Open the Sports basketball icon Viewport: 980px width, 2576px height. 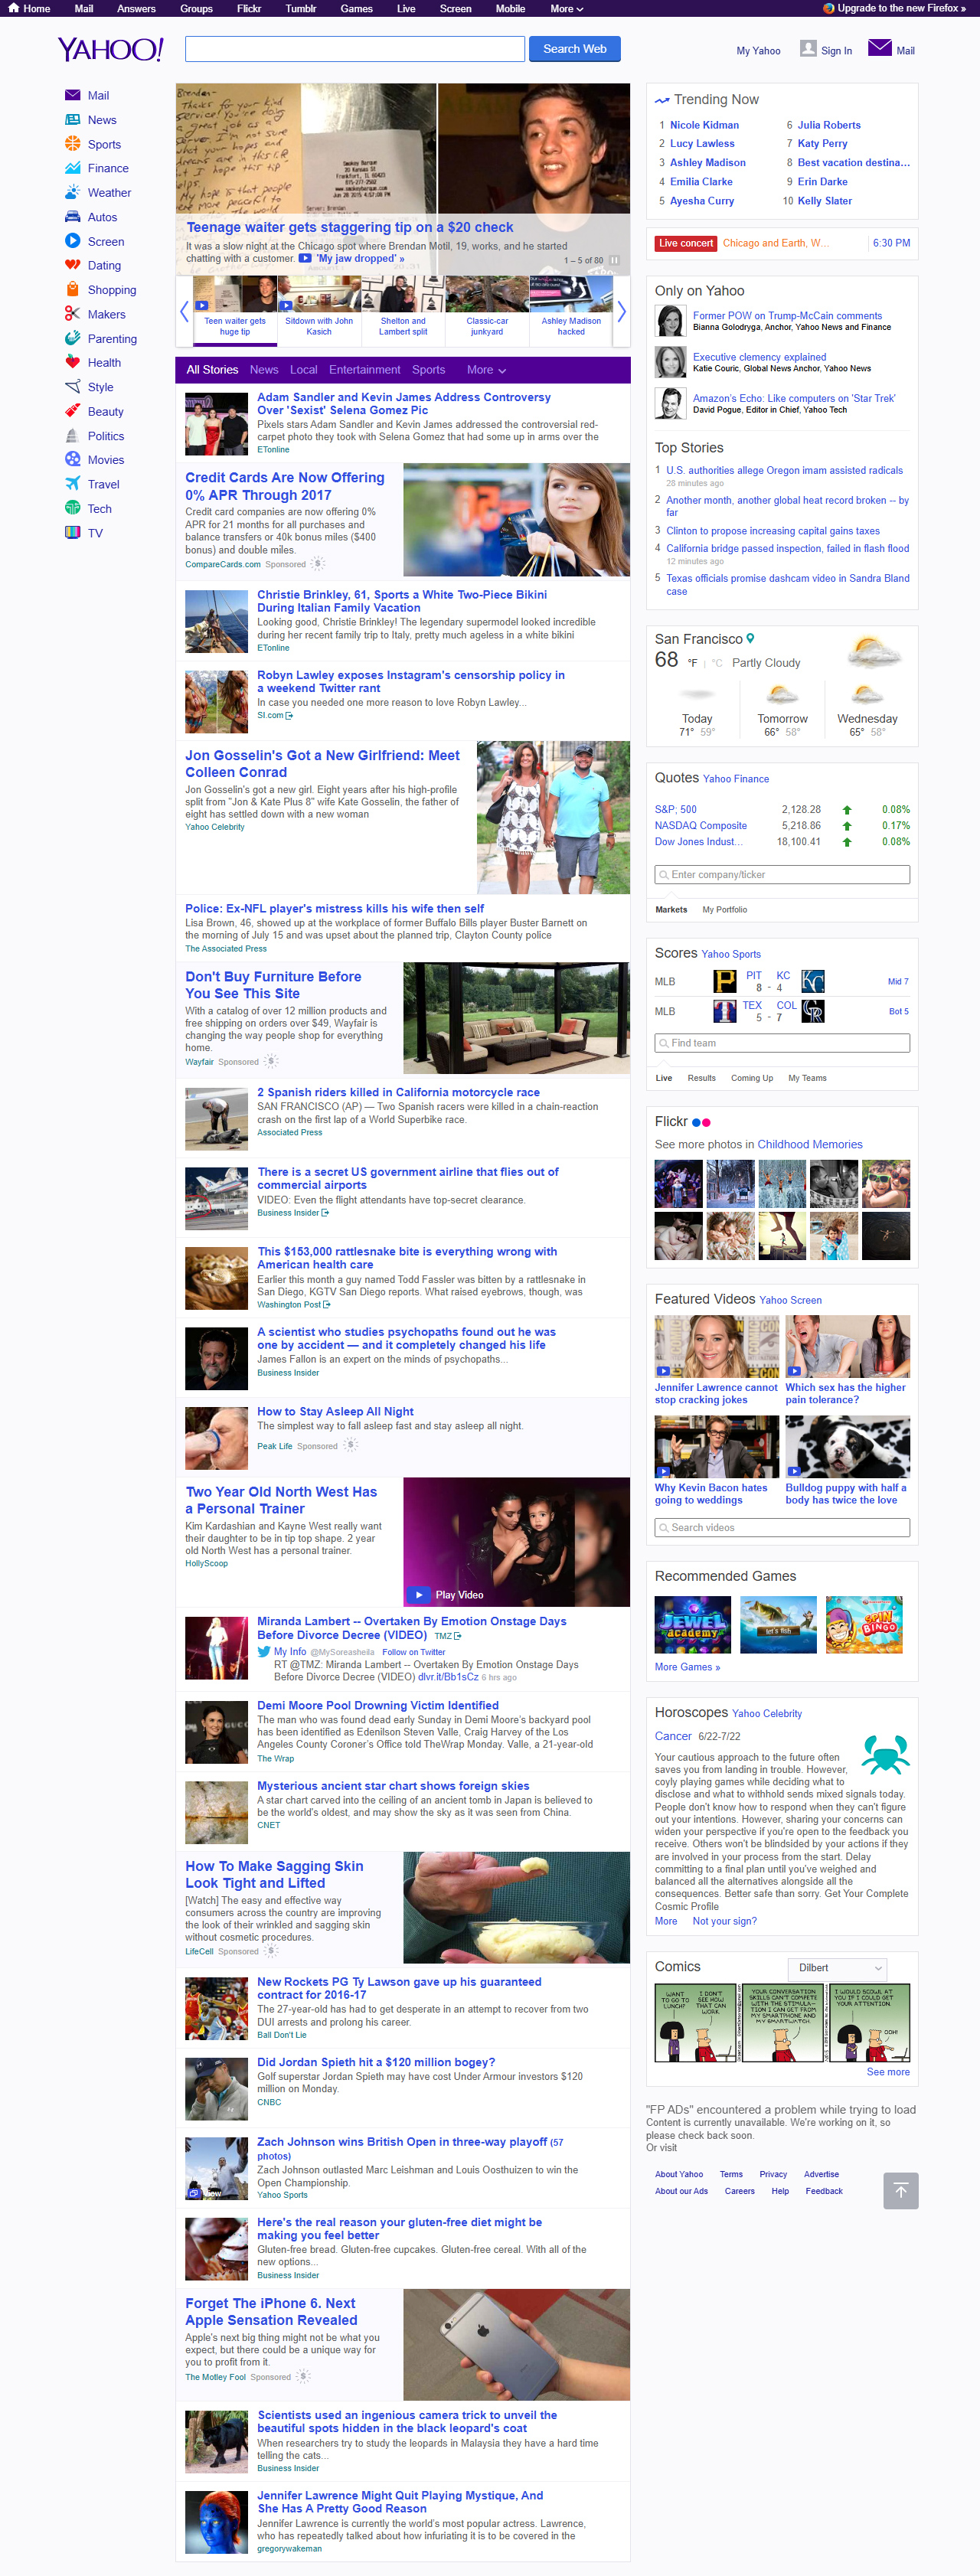[72, 144]
